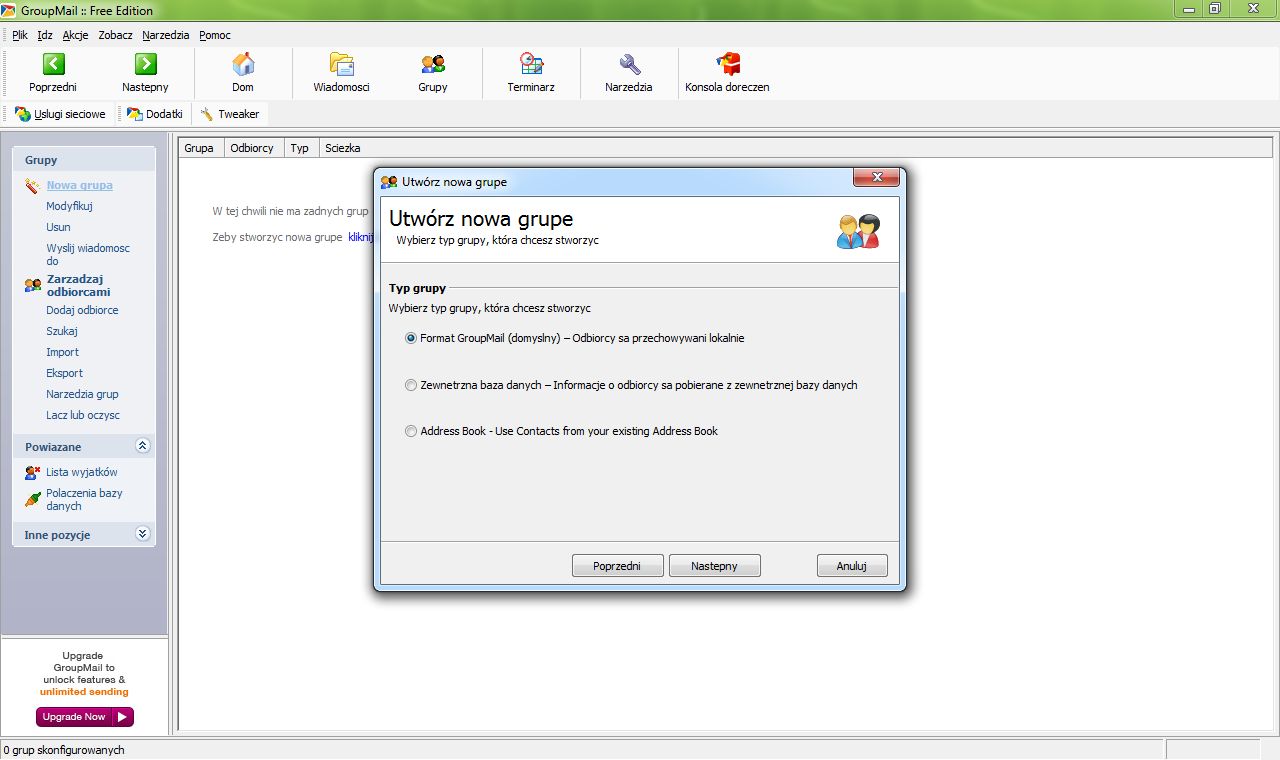Click Narzedzia grup sidebar link
The height and width of the screenshot is (760, 1280).
[x=82, y=394]
